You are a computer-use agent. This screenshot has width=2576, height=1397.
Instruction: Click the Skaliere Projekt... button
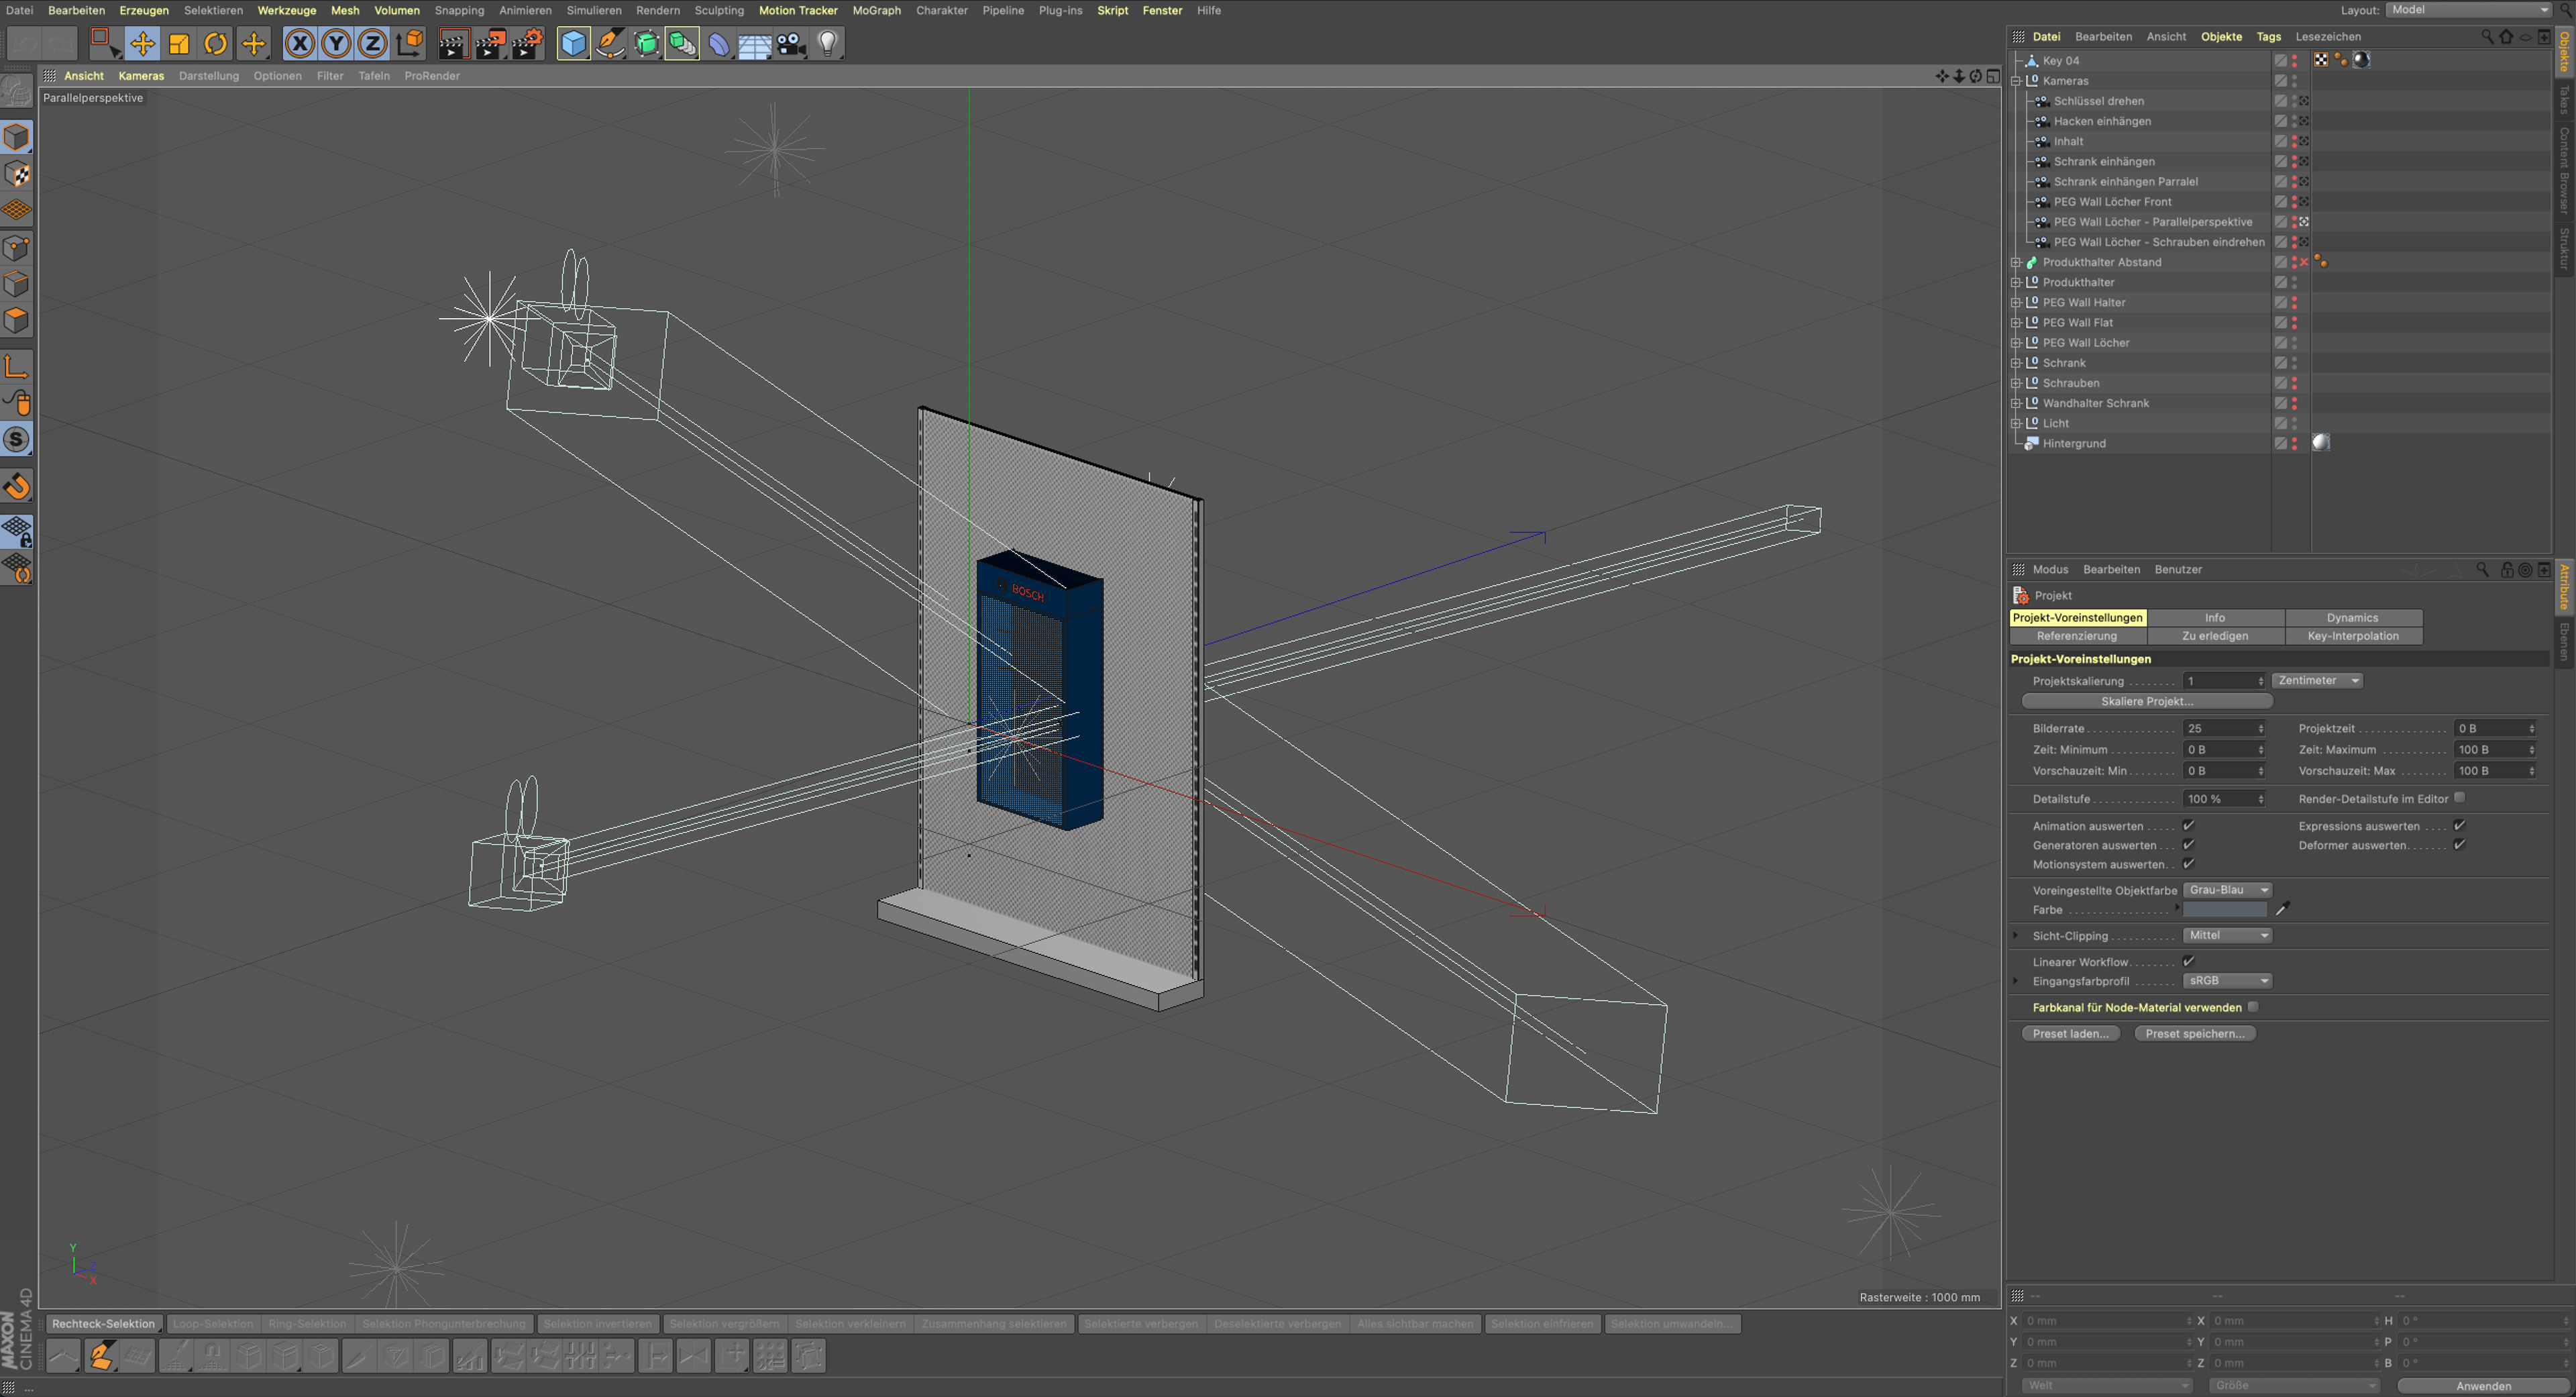[x=2146, y=702]
